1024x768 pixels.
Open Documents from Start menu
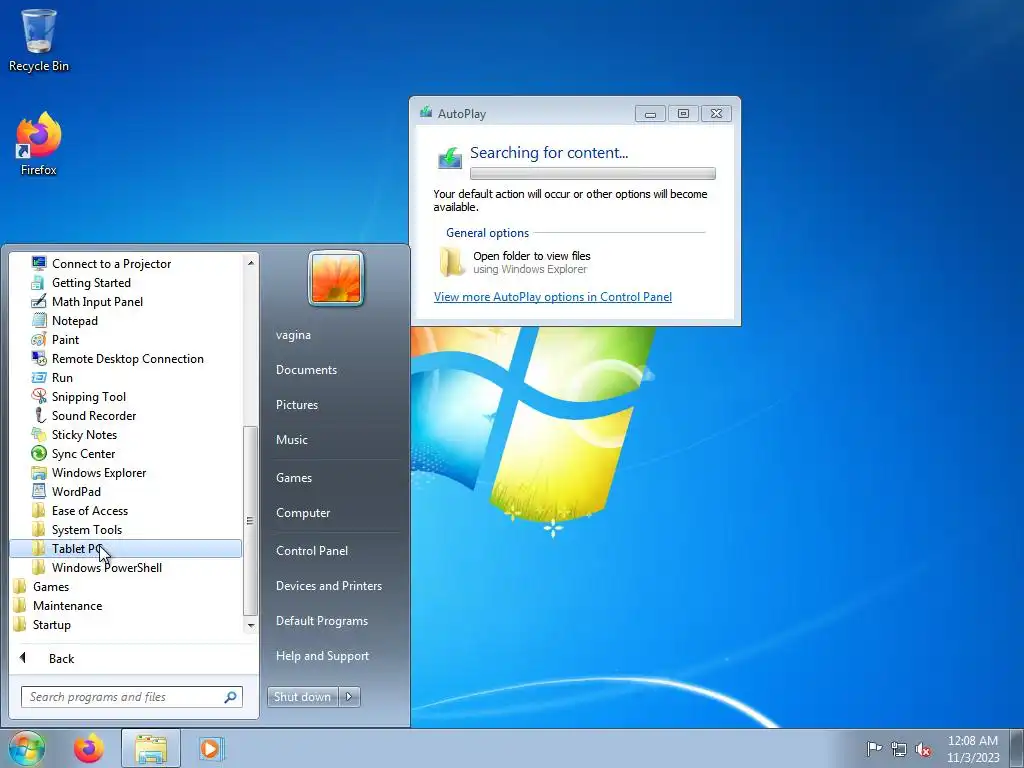coord(306,370)
